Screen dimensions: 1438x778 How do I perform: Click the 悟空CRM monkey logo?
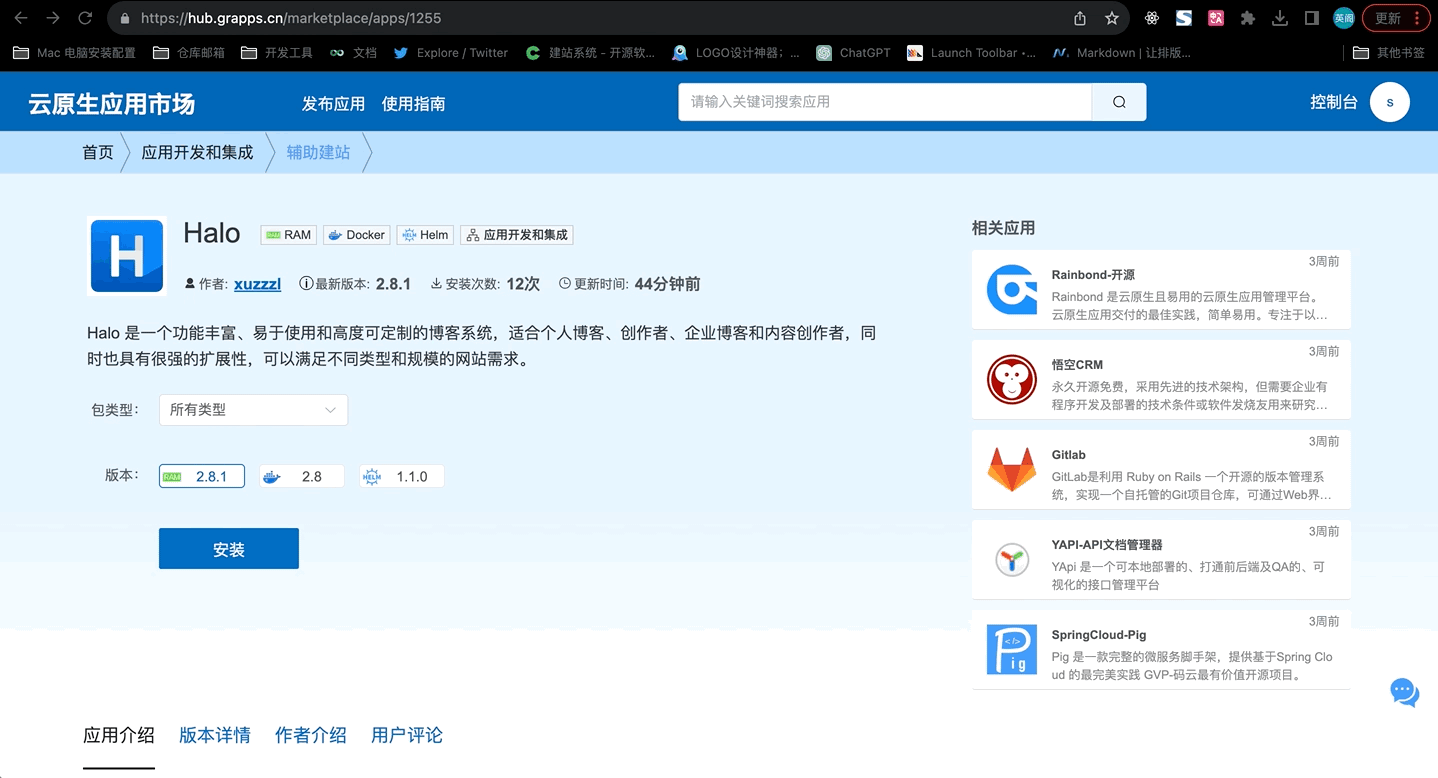(1011, 380)
